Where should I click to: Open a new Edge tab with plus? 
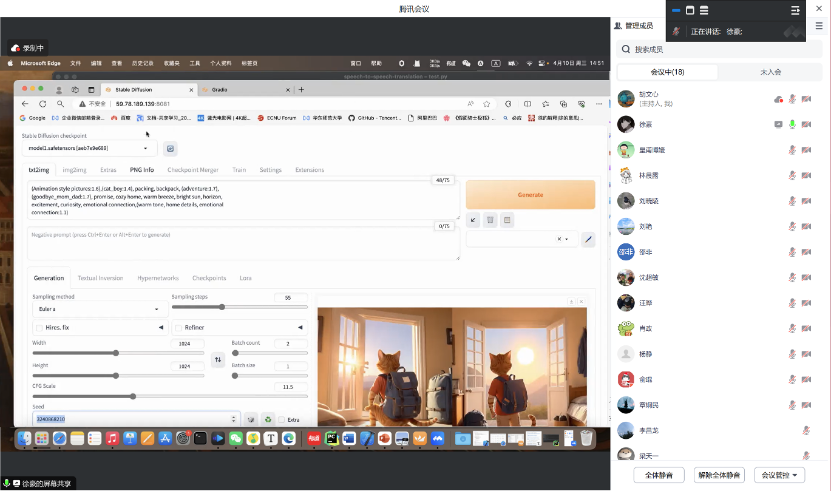click(x=301, y=90)
